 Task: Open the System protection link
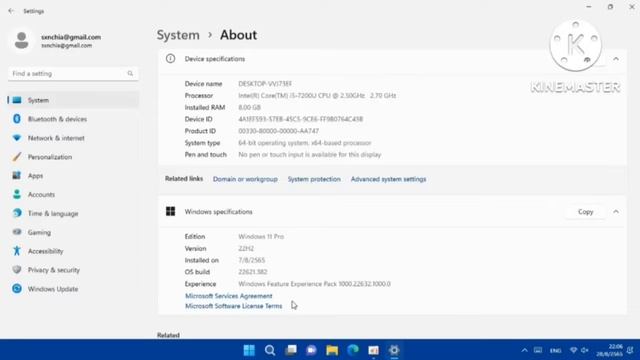click(x=314, y=179)
